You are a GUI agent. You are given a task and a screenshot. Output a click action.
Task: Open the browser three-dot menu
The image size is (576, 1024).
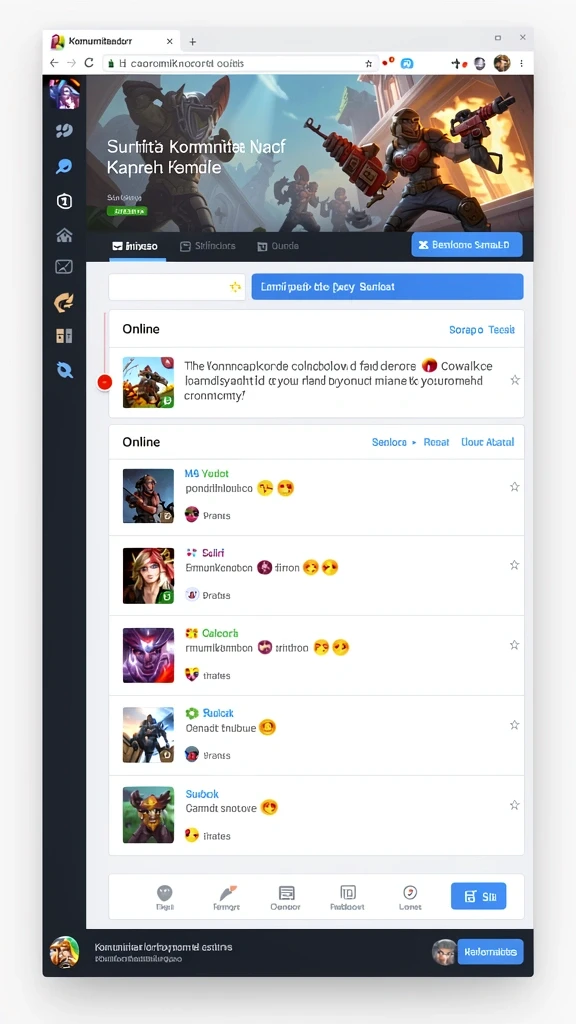521,63
